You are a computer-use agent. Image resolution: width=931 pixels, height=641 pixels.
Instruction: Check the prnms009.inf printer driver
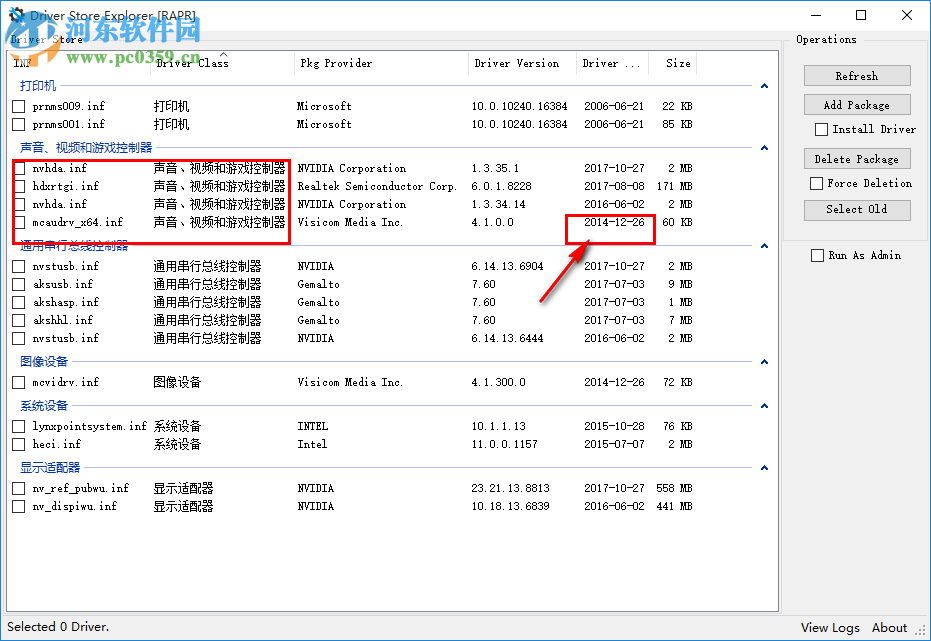pyautogui.click(x=17, y=106)
